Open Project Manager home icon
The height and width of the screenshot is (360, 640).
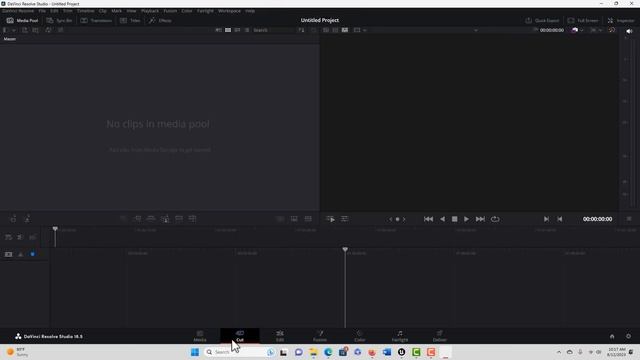point(612,336)
